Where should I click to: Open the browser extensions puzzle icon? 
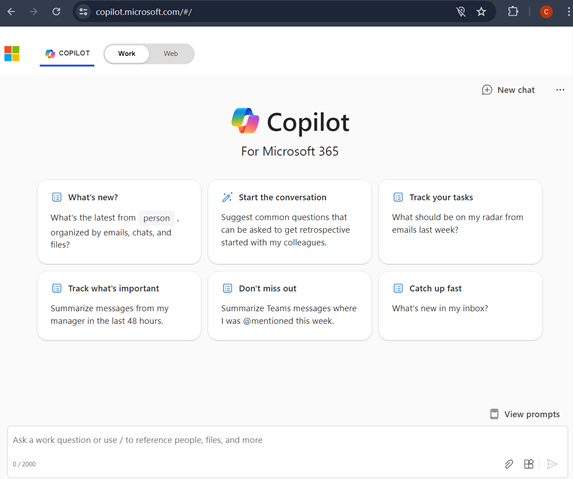pyautogui.click(x=513, y=12)
